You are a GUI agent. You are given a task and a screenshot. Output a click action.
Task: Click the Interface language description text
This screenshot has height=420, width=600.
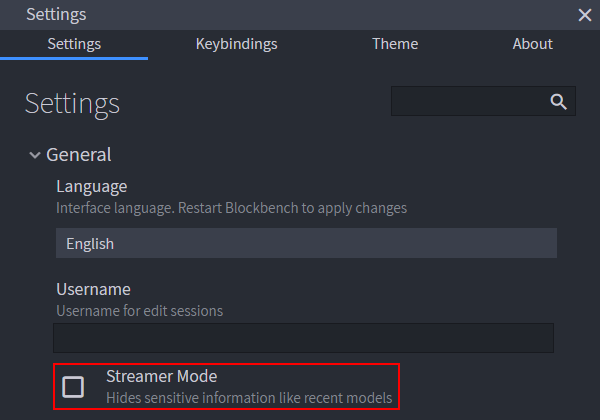pyautogui.click(x=231, y=208)
